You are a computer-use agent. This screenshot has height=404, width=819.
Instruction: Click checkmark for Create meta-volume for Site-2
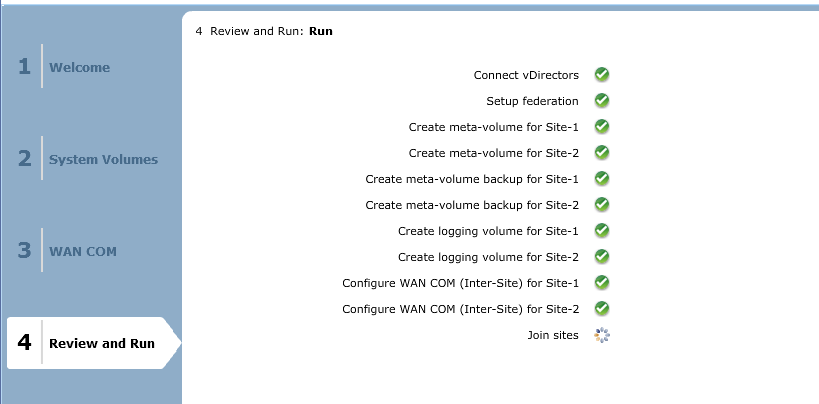tap(602, 153)
